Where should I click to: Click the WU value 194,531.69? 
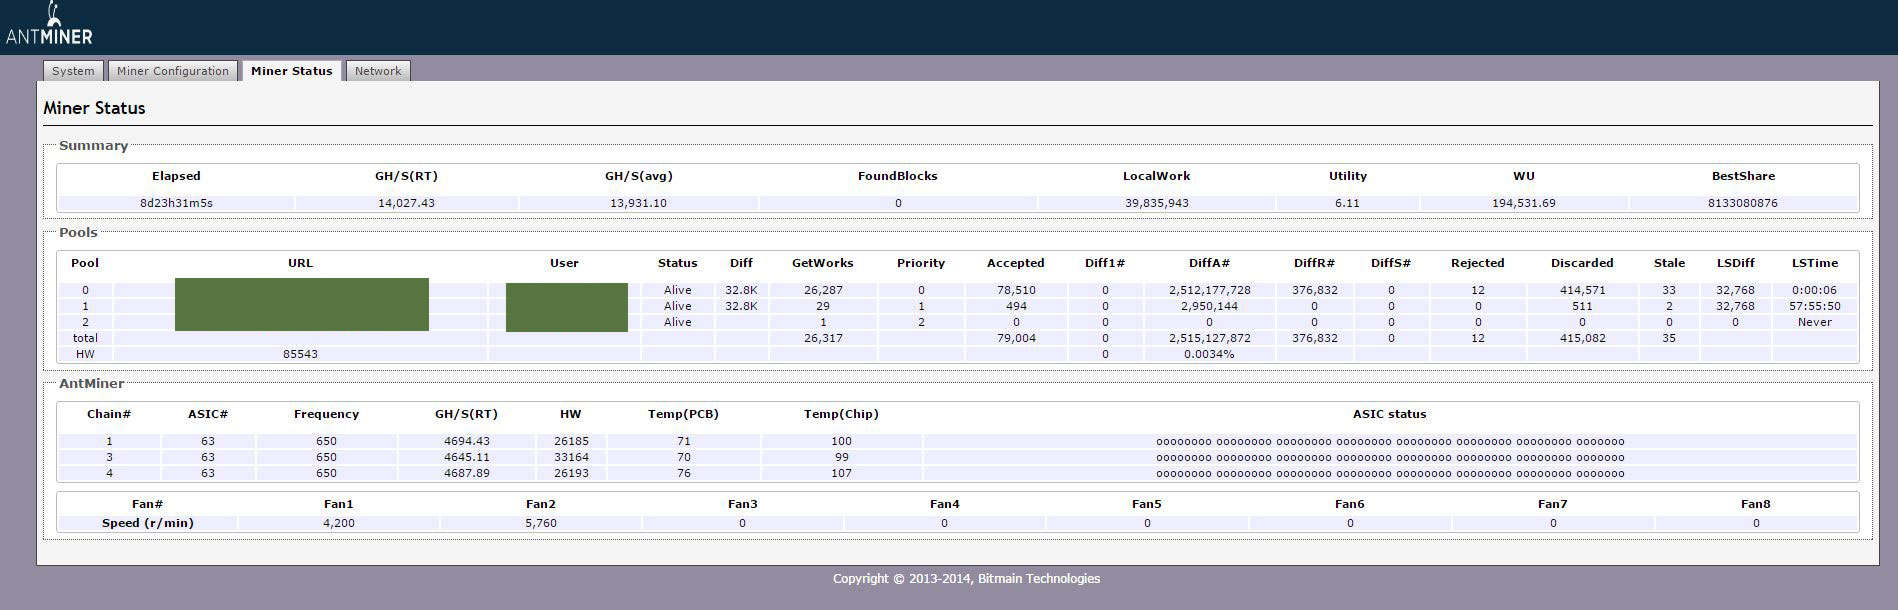(x=1523, y=203)
